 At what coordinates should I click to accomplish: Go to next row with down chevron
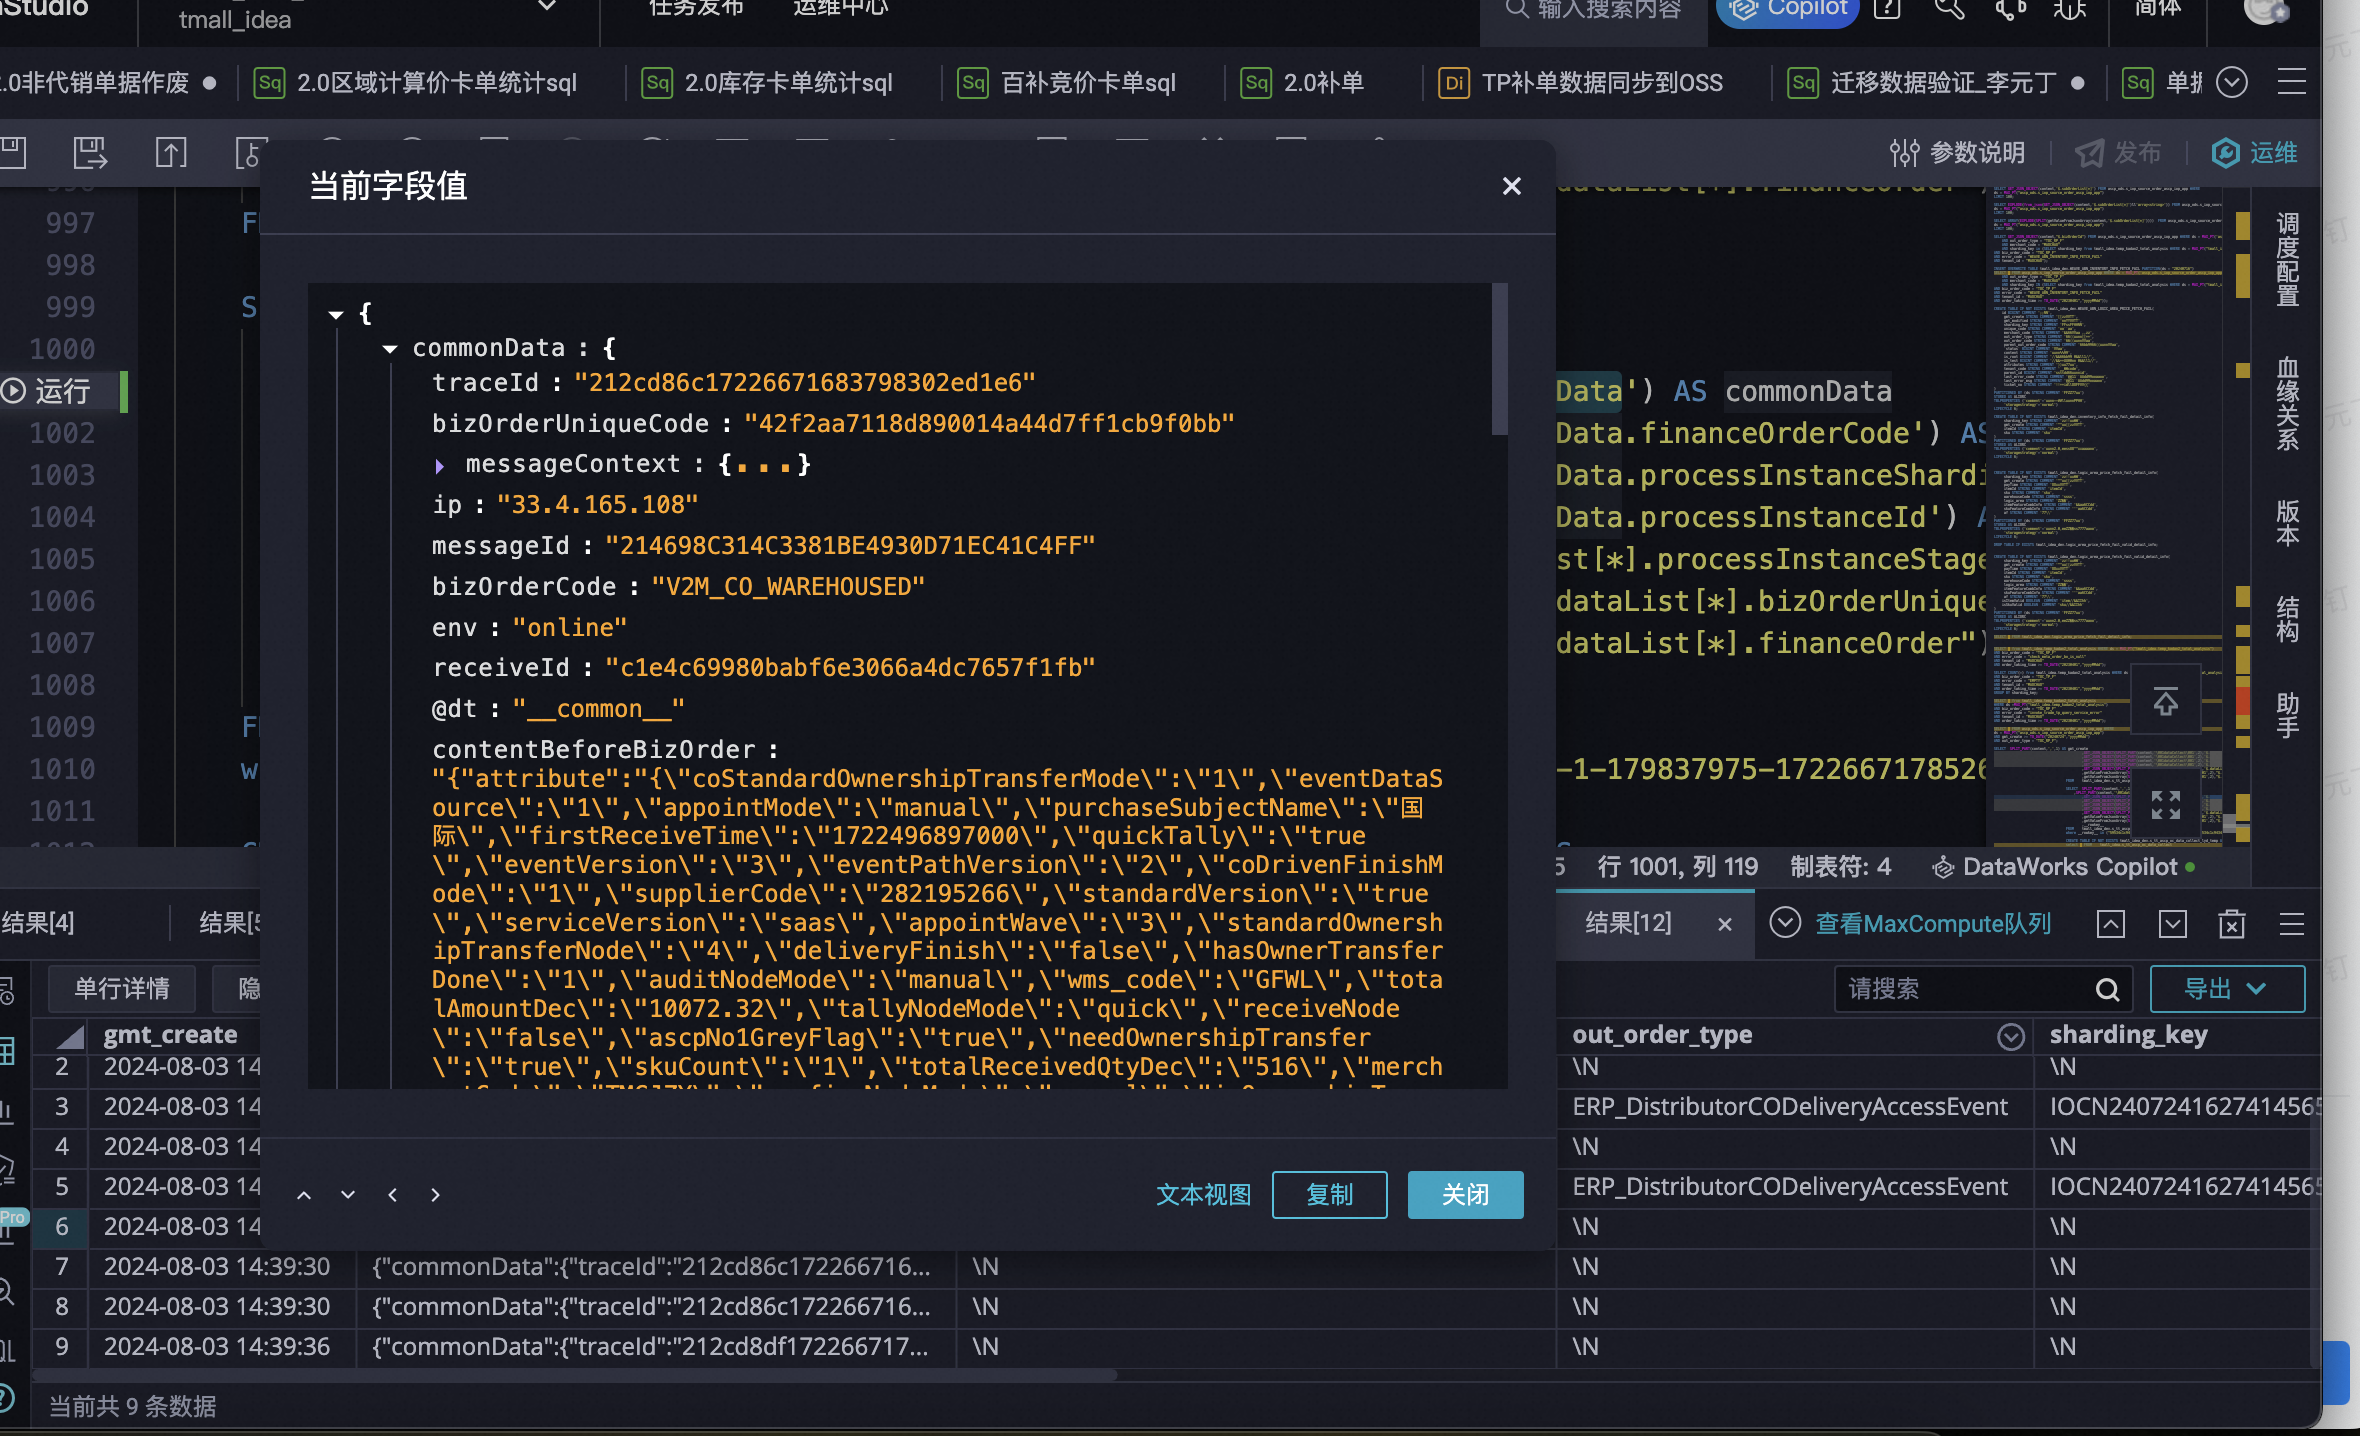[348, 1195]
